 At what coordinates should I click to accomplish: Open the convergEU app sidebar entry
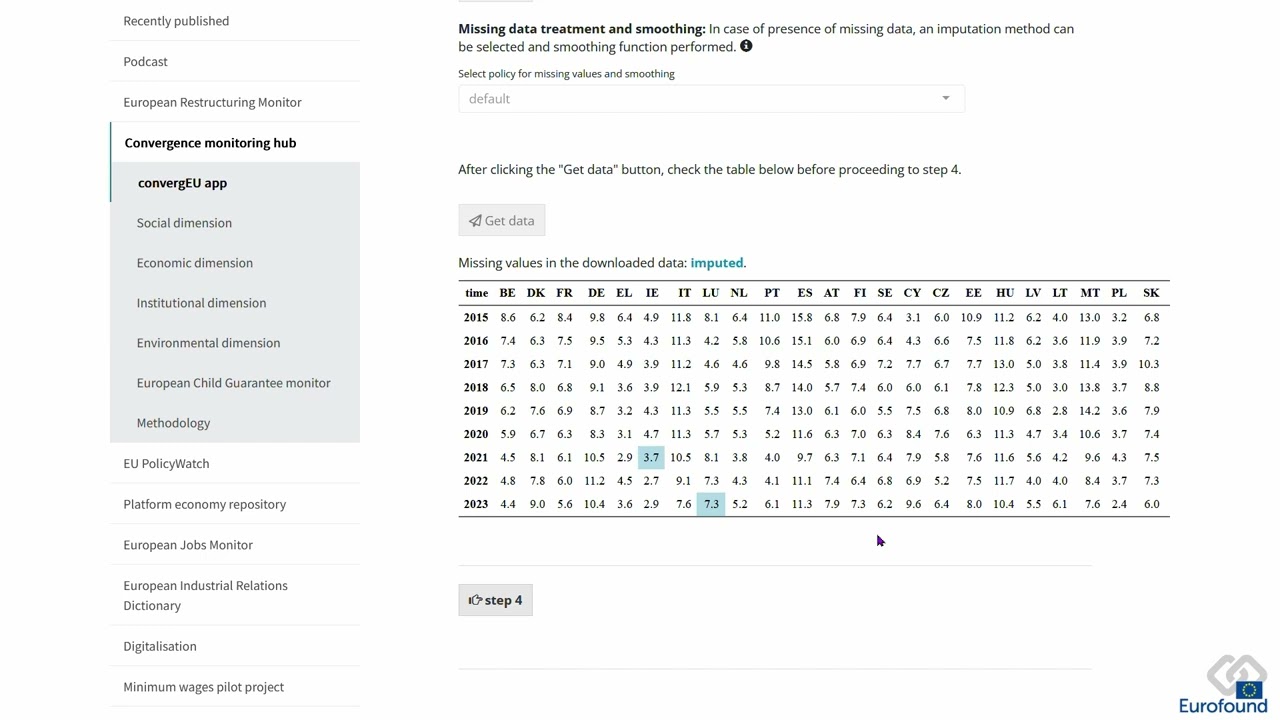(182, 183)
